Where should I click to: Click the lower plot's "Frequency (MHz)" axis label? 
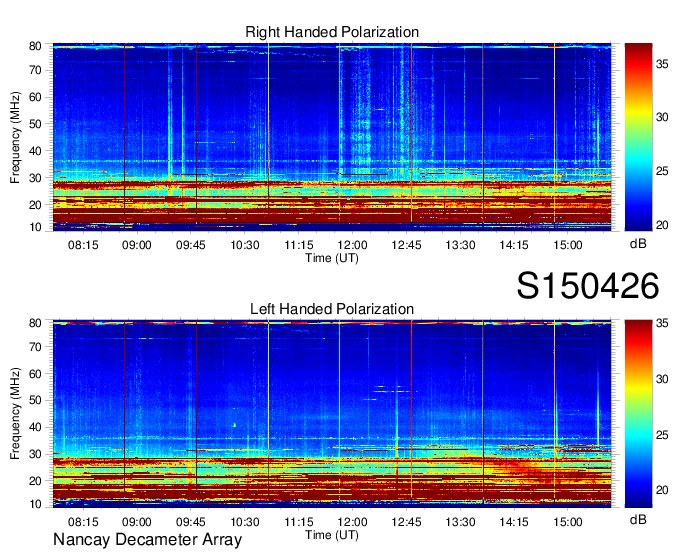pyautogui.click(x=15, y=414)
